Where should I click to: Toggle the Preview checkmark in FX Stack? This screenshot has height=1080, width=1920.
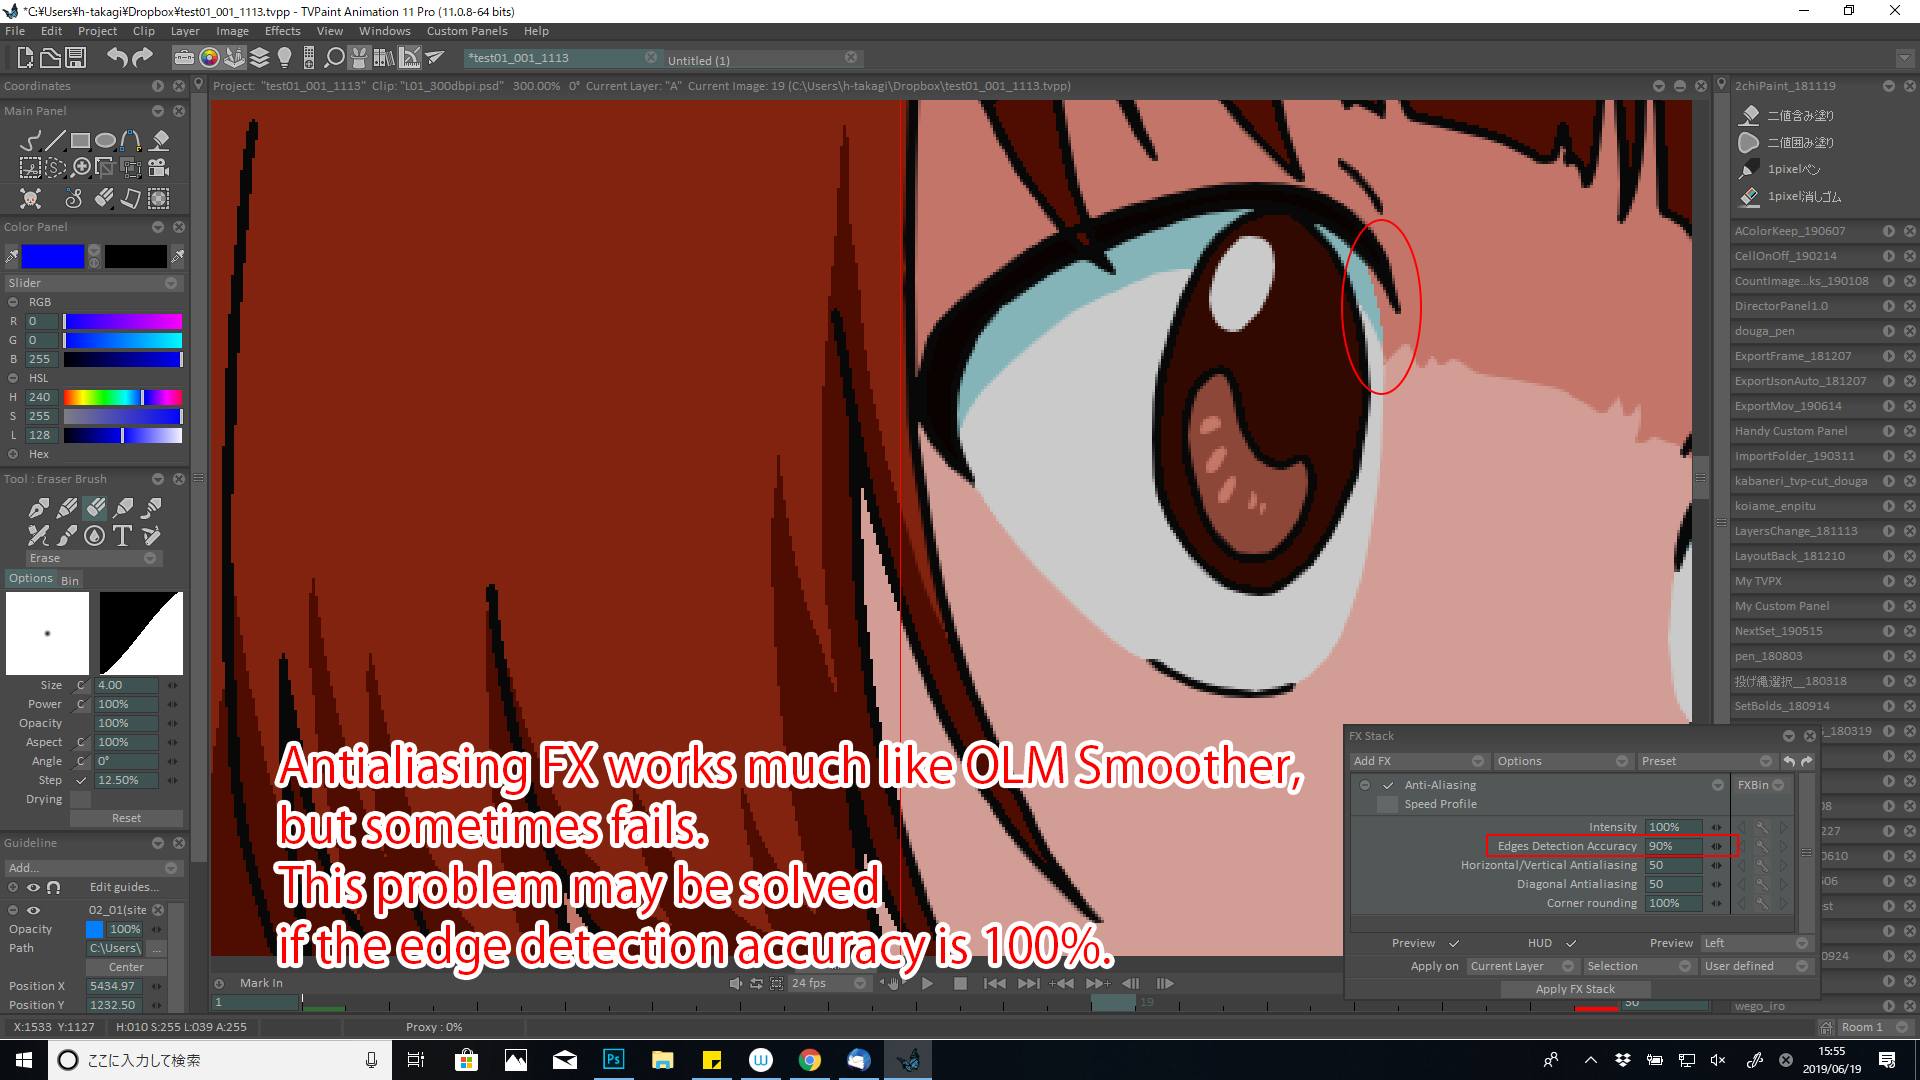click(x=1454, y=943)
